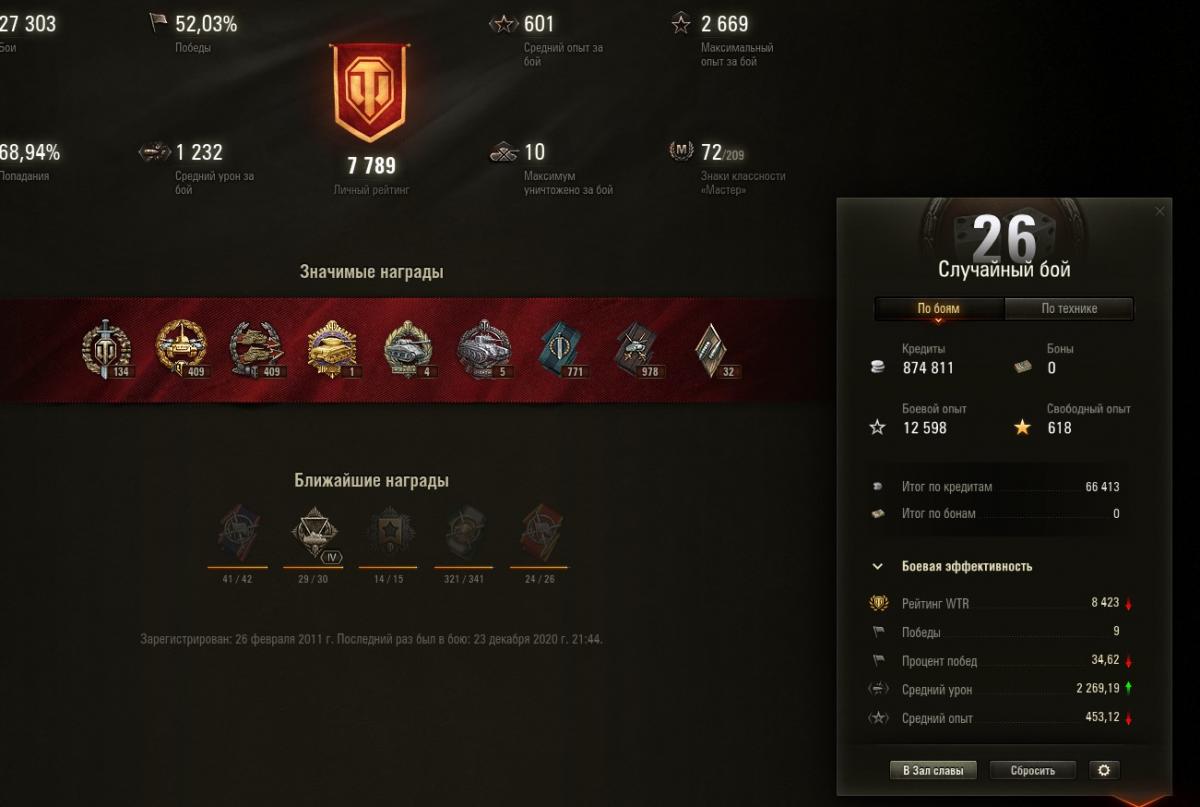The image size is (1200, 807).
Task: Open the award card with count 978
Action: coord(636,349)
